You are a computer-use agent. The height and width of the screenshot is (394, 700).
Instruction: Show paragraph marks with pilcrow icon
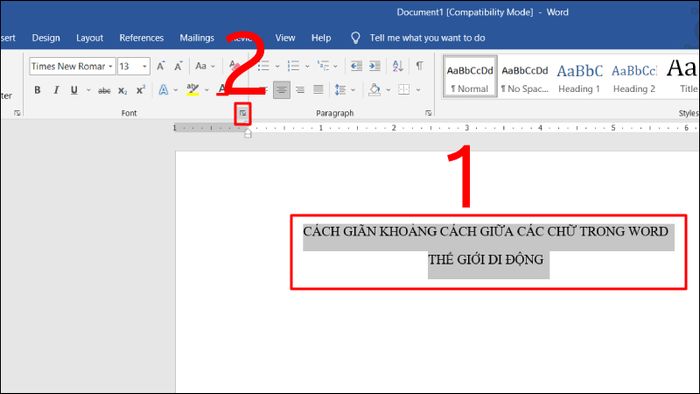coord(419,66)
